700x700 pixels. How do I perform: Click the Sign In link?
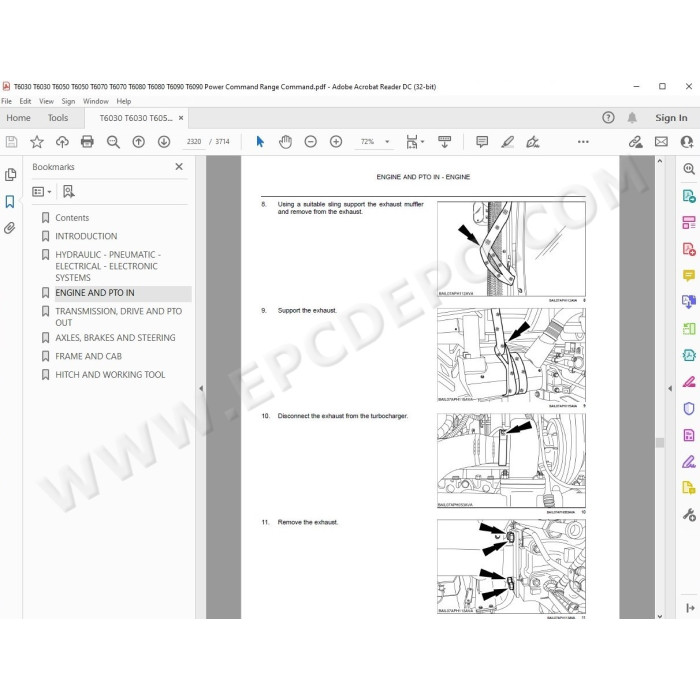671,118
